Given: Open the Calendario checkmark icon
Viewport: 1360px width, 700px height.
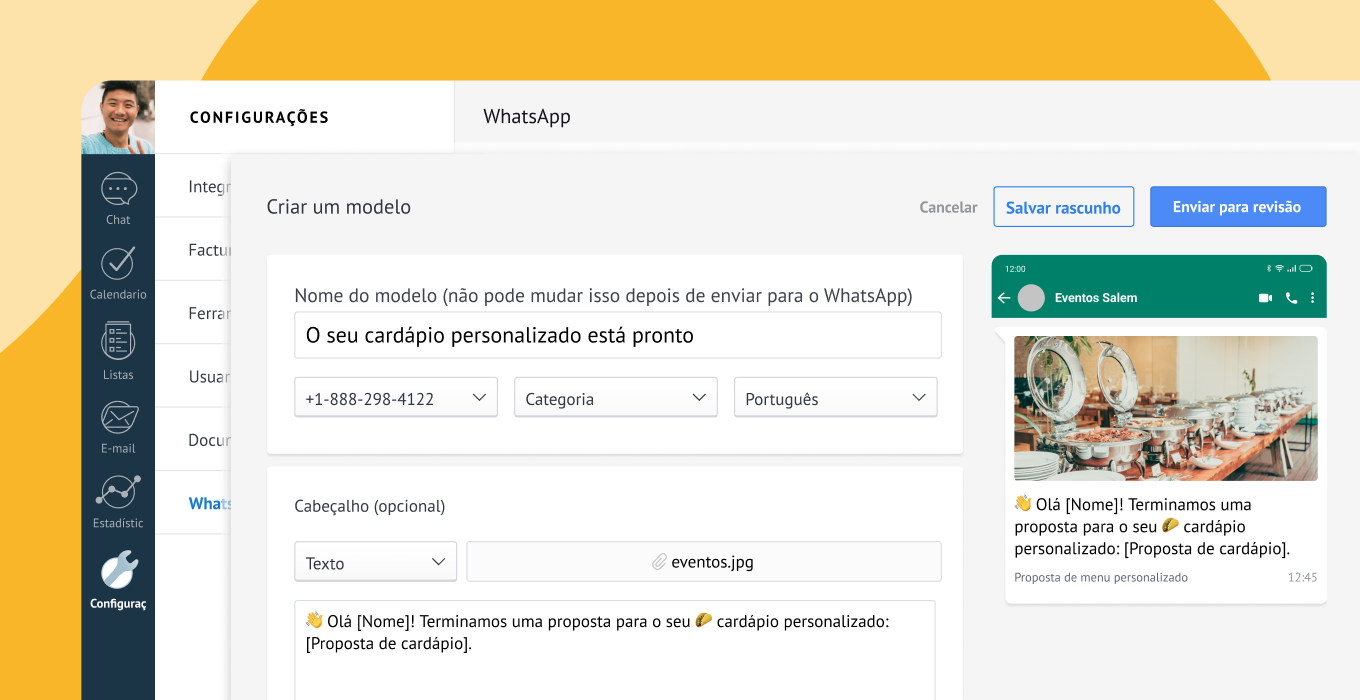Looking at the screenshot, I should point(118,263).
